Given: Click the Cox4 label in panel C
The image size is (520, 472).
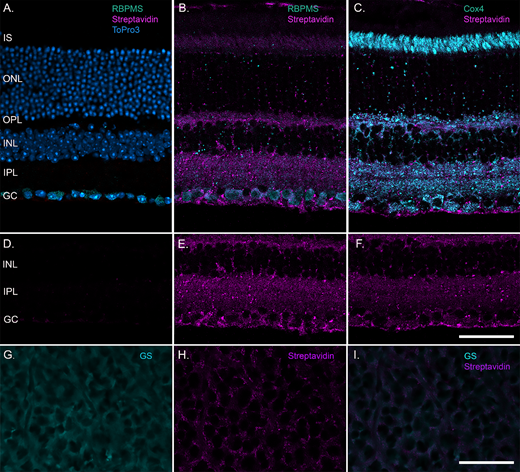Looking at the screenshot, I should 473,9.
